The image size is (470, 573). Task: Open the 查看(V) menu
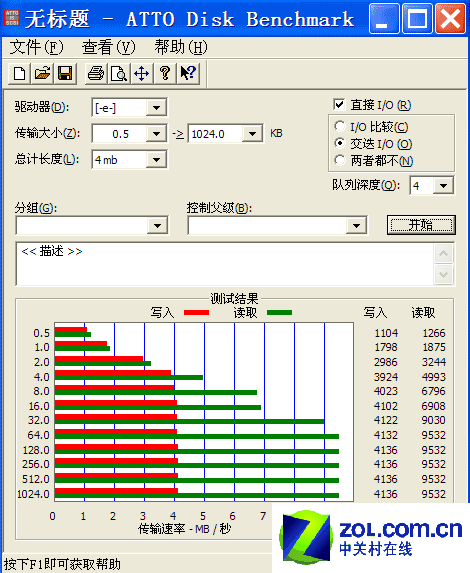coord(109,47)
